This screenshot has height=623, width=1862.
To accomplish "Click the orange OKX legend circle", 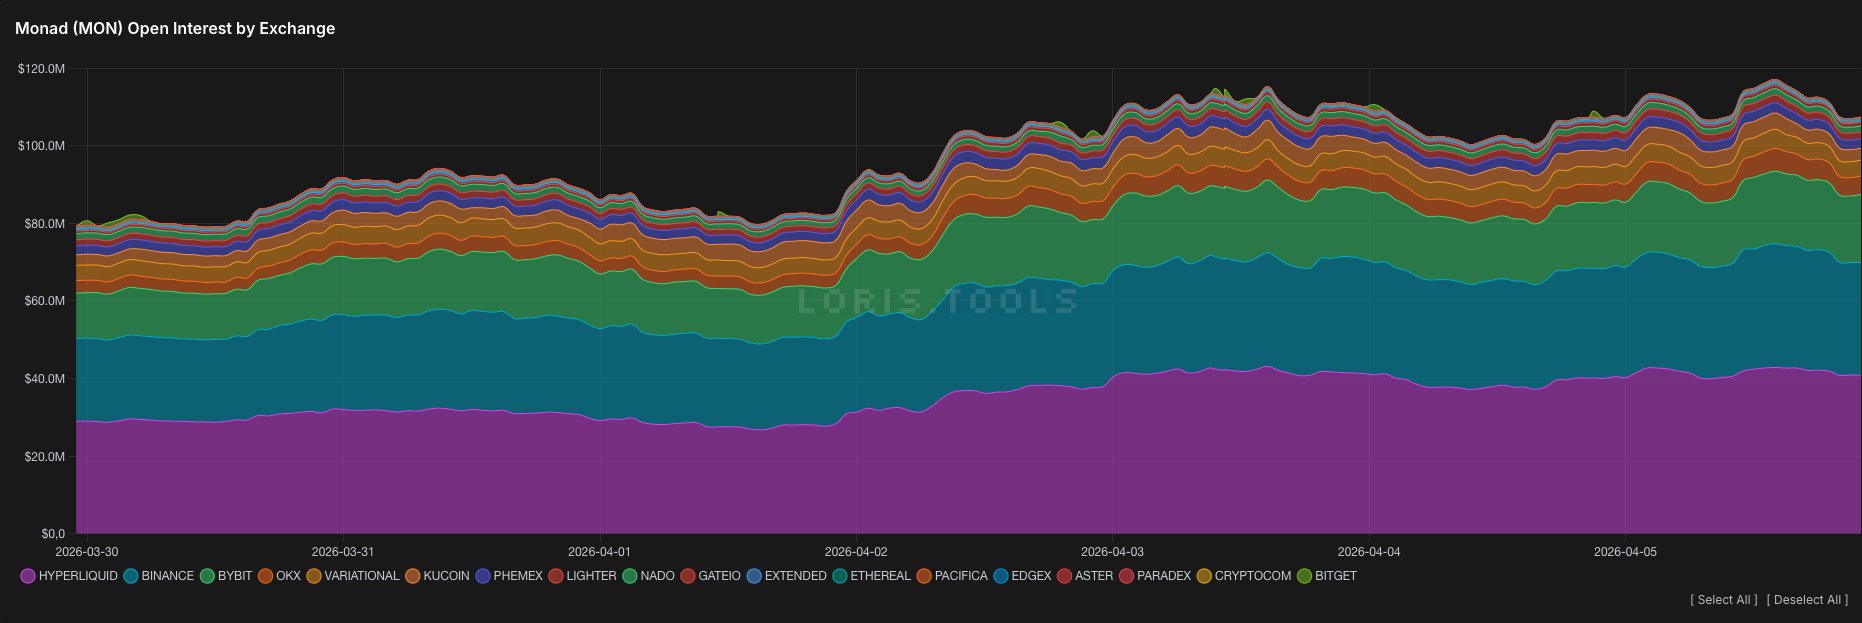I will point(265,576).
